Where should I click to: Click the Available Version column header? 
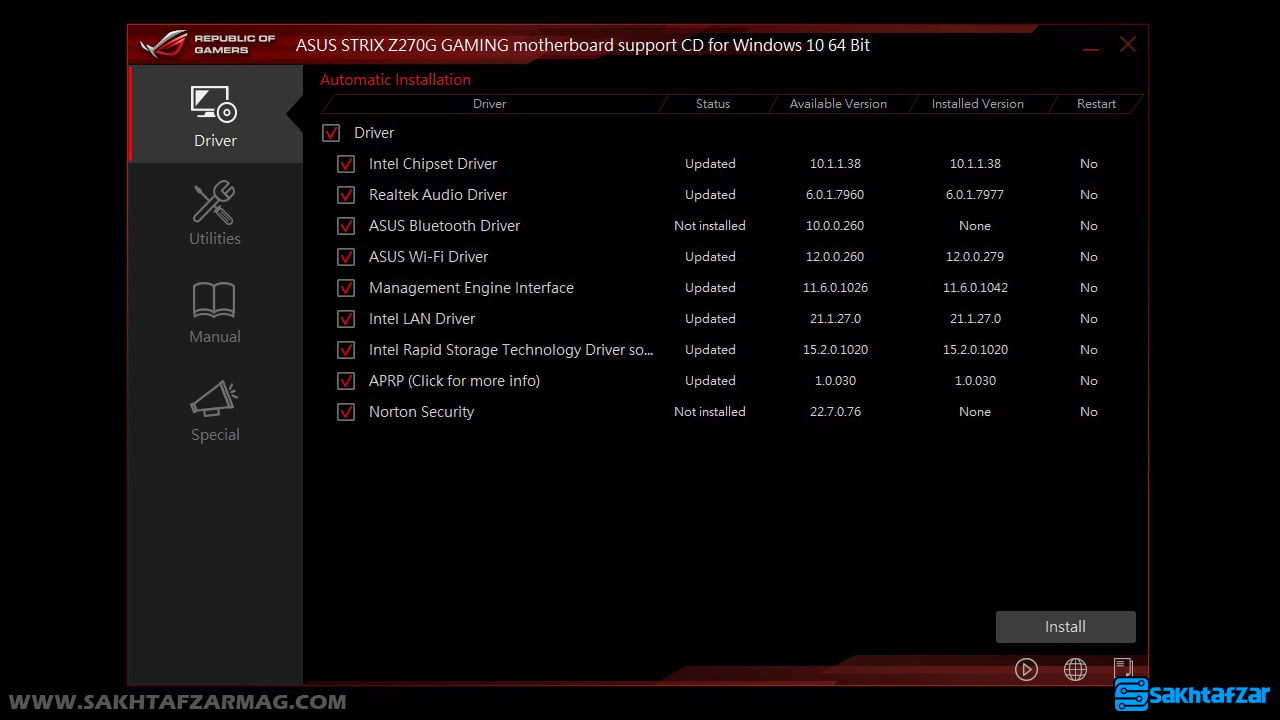coord(838,104)
